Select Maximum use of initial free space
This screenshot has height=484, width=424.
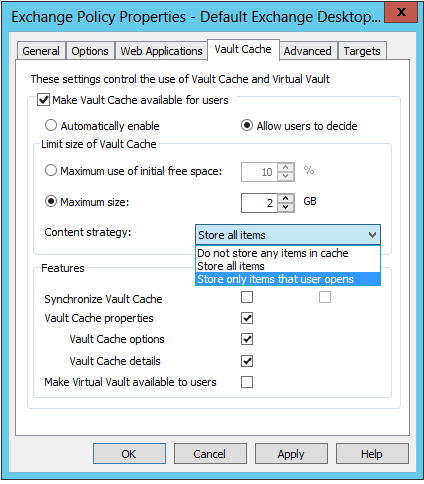[51, 170]
